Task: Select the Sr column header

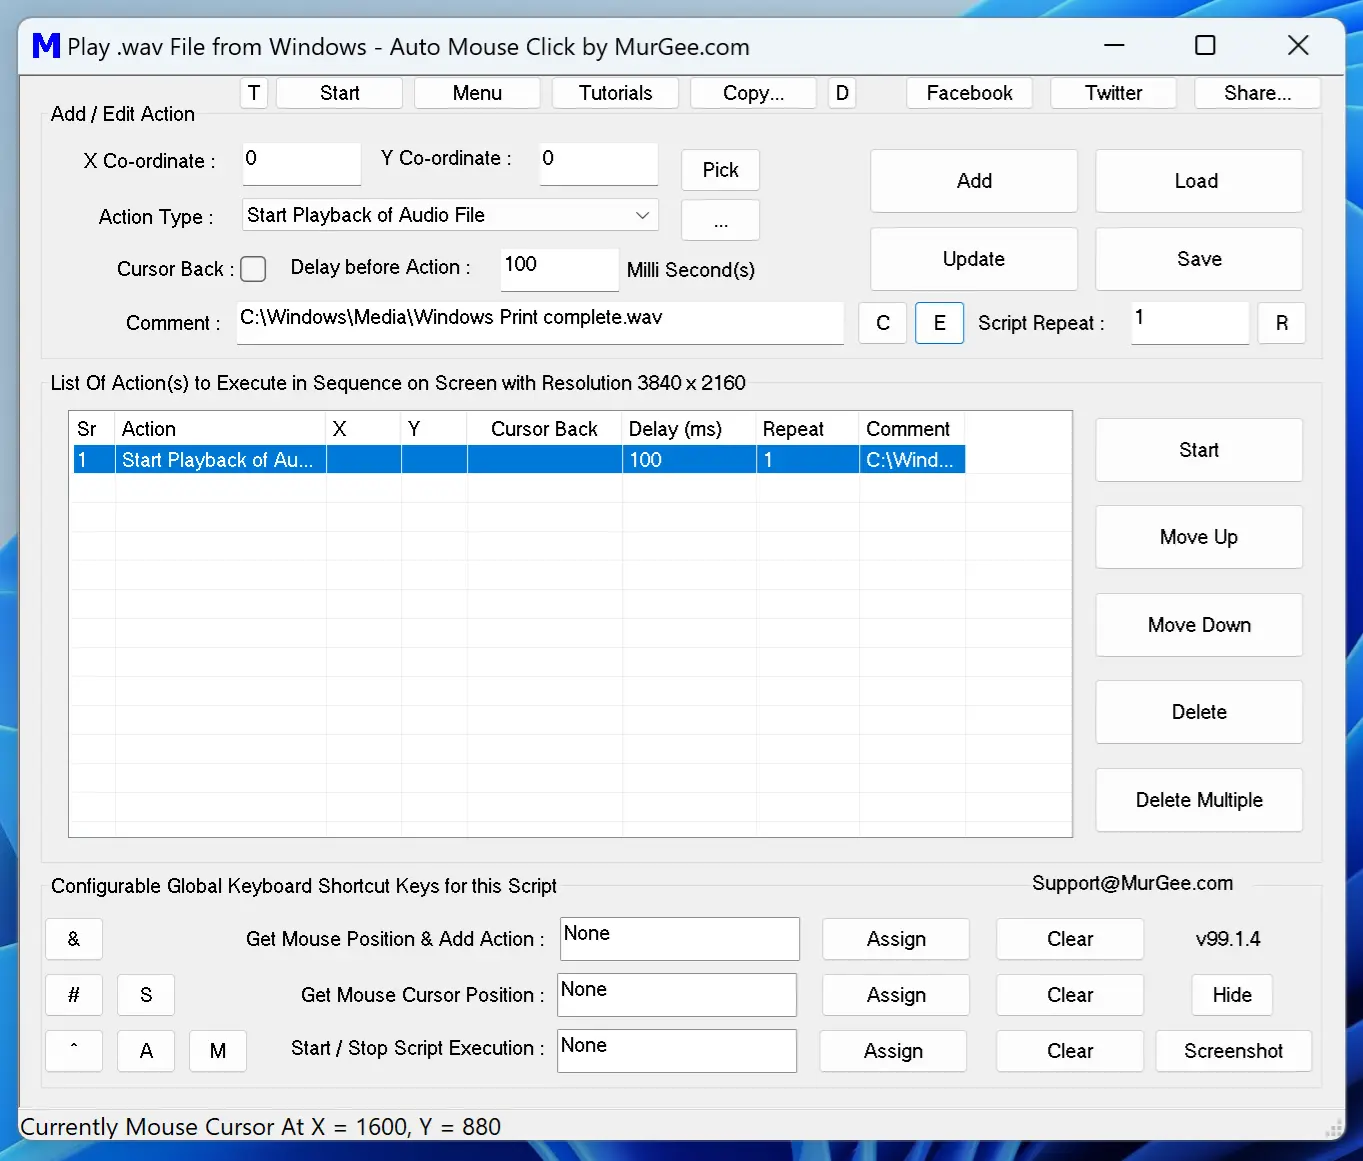Action: pos(93,429)
